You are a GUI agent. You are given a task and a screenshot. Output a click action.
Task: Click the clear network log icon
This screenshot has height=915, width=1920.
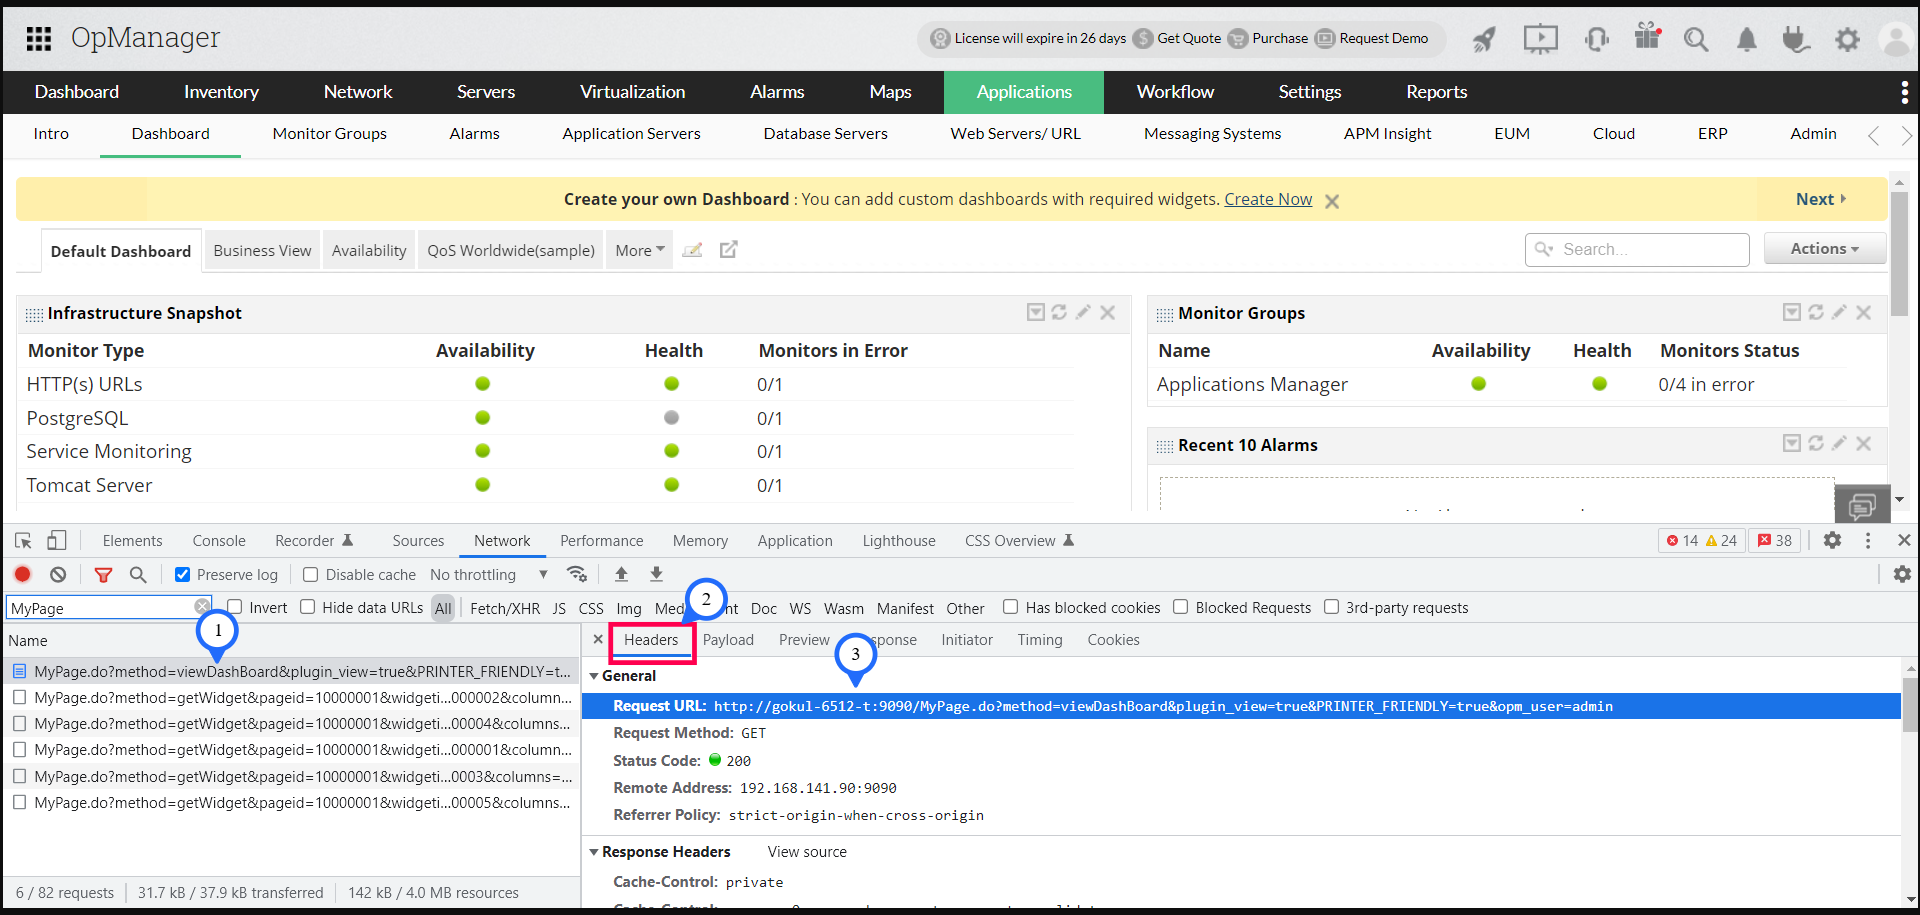tap(58, 574)
